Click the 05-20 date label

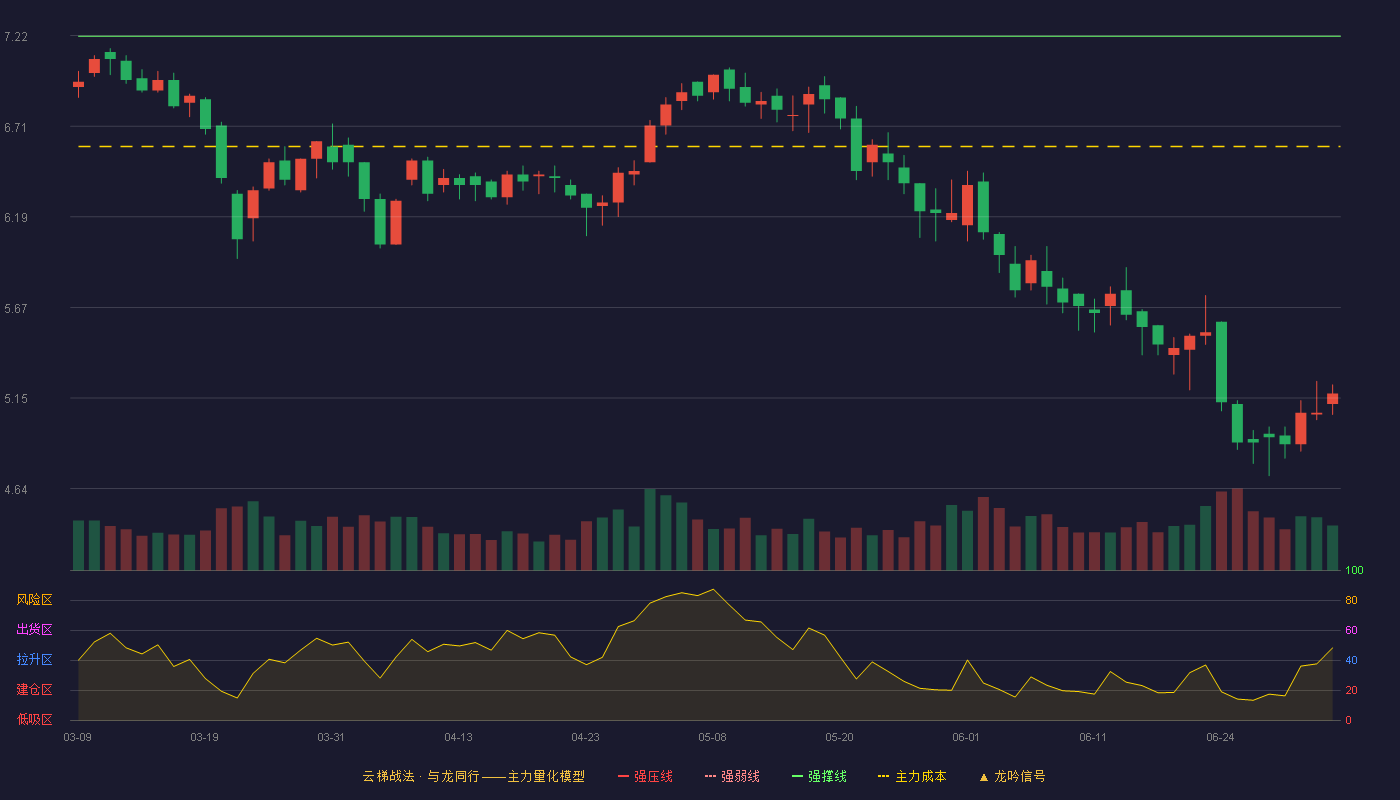(x=839, y=737)
